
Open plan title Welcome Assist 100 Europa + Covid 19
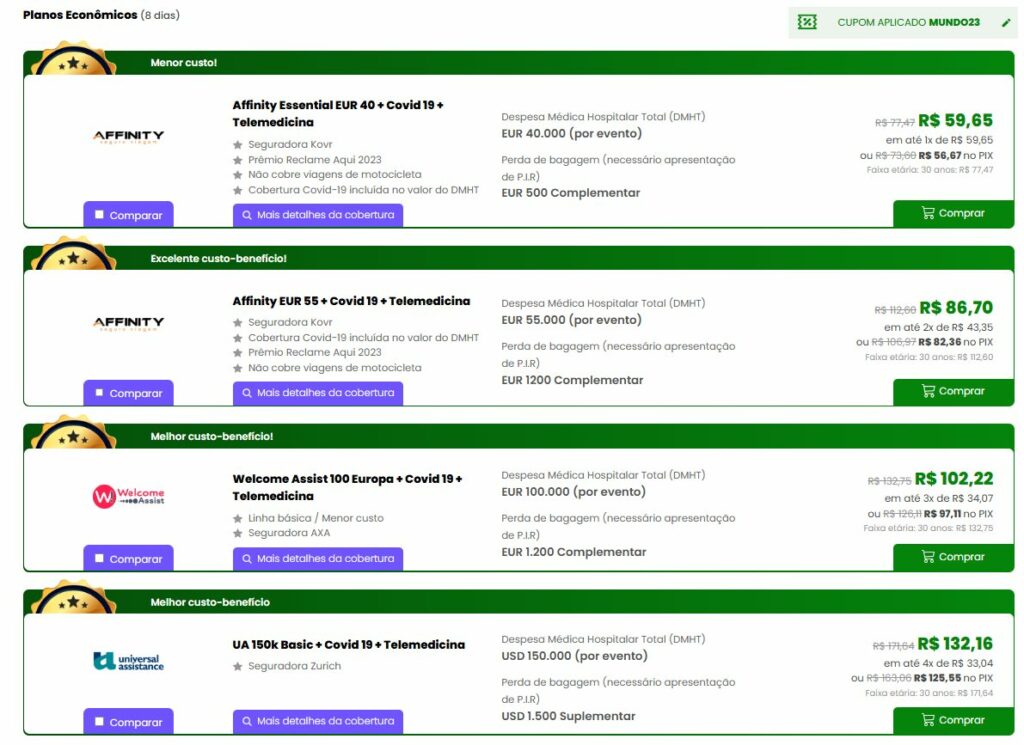[x=347, y=487]
